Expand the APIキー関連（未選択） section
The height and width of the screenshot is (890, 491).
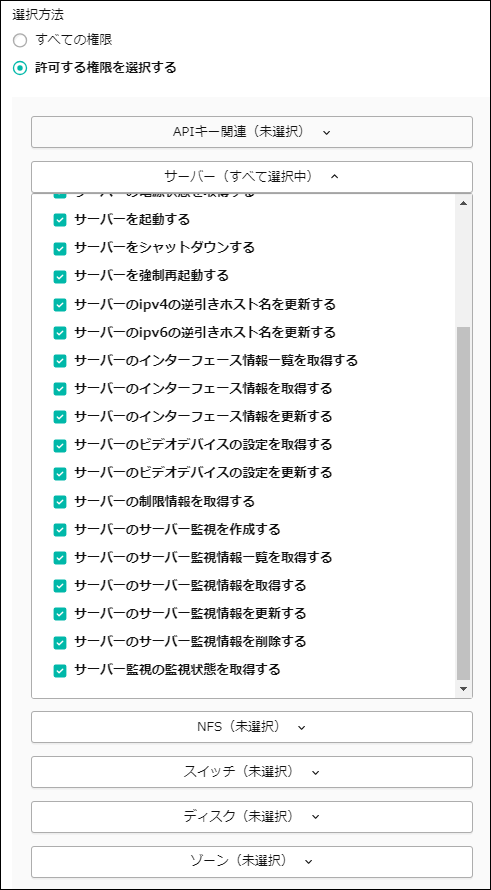(x=251, y=132)
